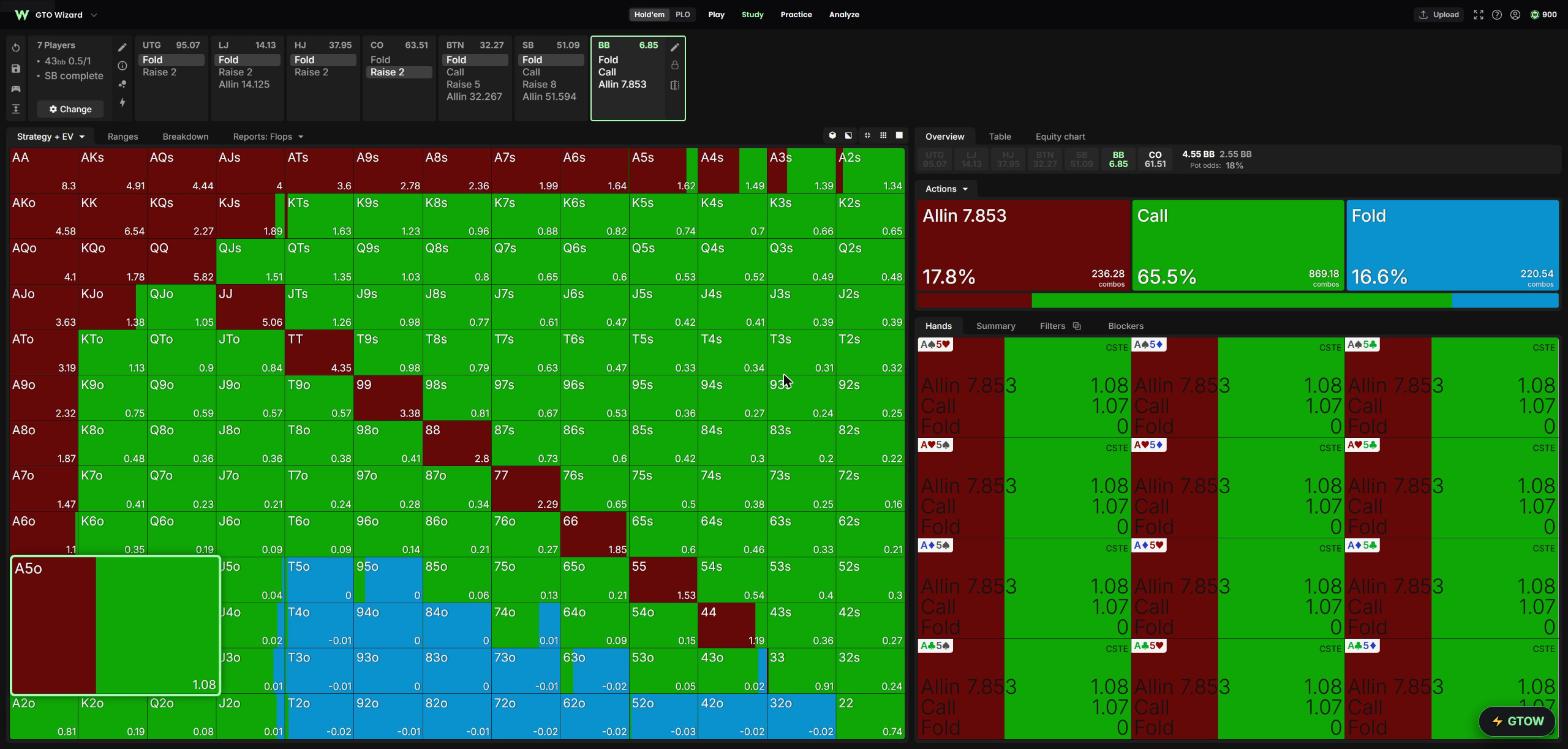Open the user account profile icon

[1515, 15]
